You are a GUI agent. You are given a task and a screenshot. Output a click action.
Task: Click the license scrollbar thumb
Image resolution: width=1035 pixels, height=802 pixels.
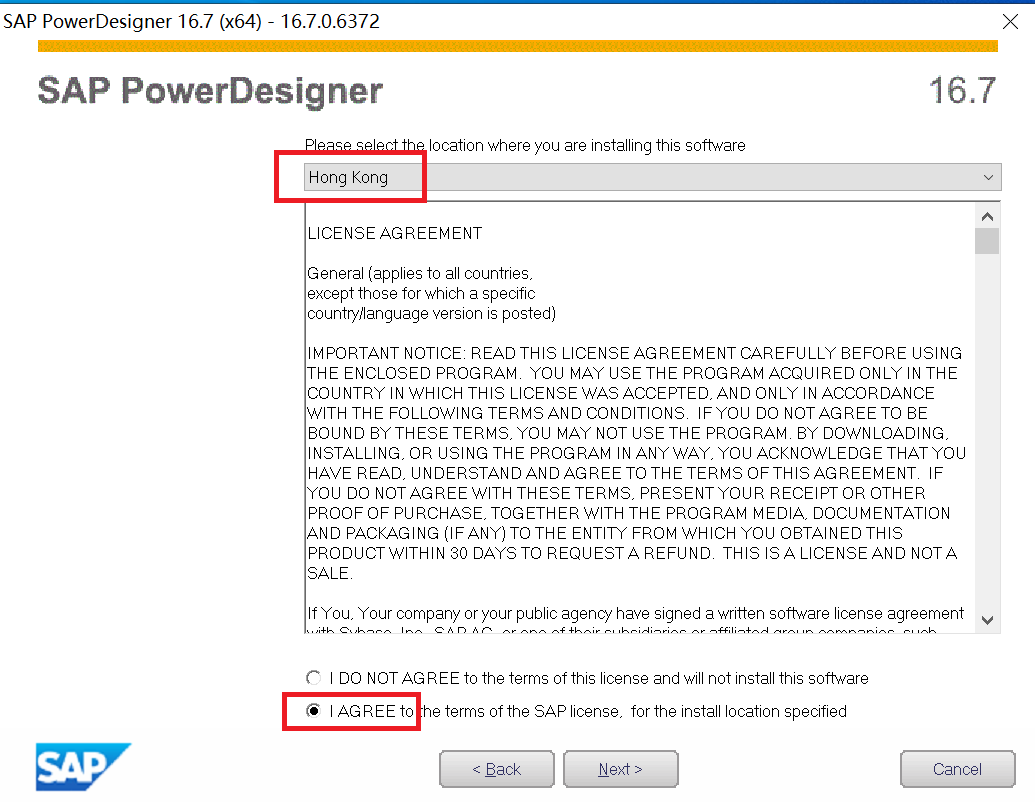tap(987, 240)
